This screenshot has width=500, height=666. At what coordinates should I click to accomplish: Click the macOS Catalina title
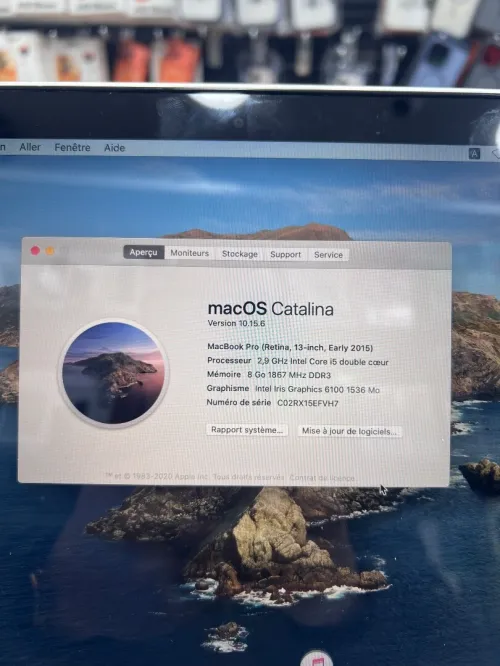pos(271,309)
